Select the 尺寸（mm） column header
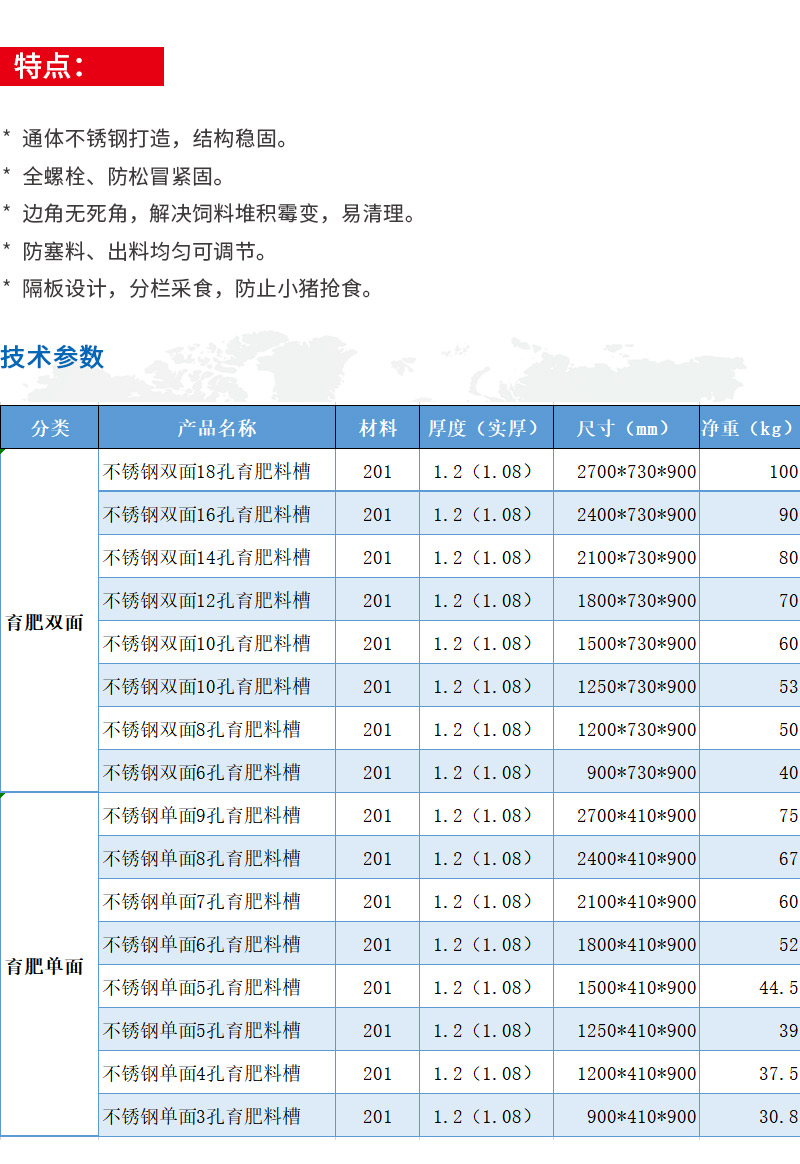 [625, 428]
